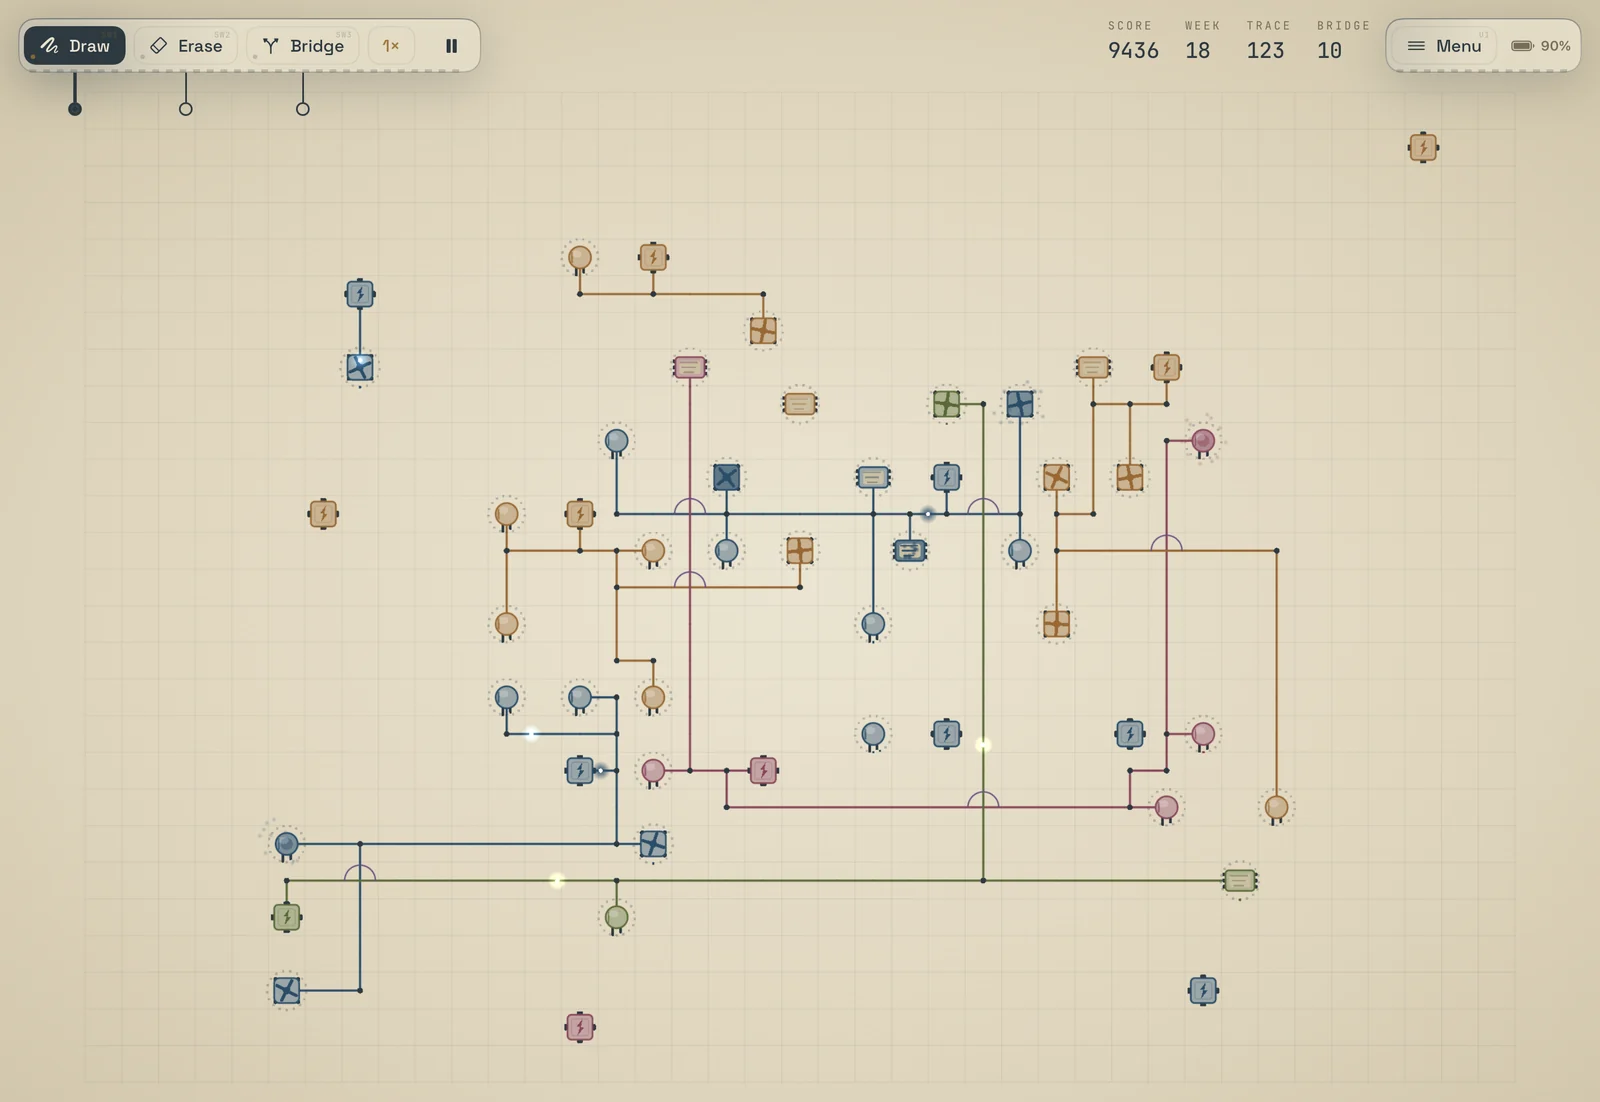Select the green chip node on right end
1600x1102 pixels.
[1240, 881]
